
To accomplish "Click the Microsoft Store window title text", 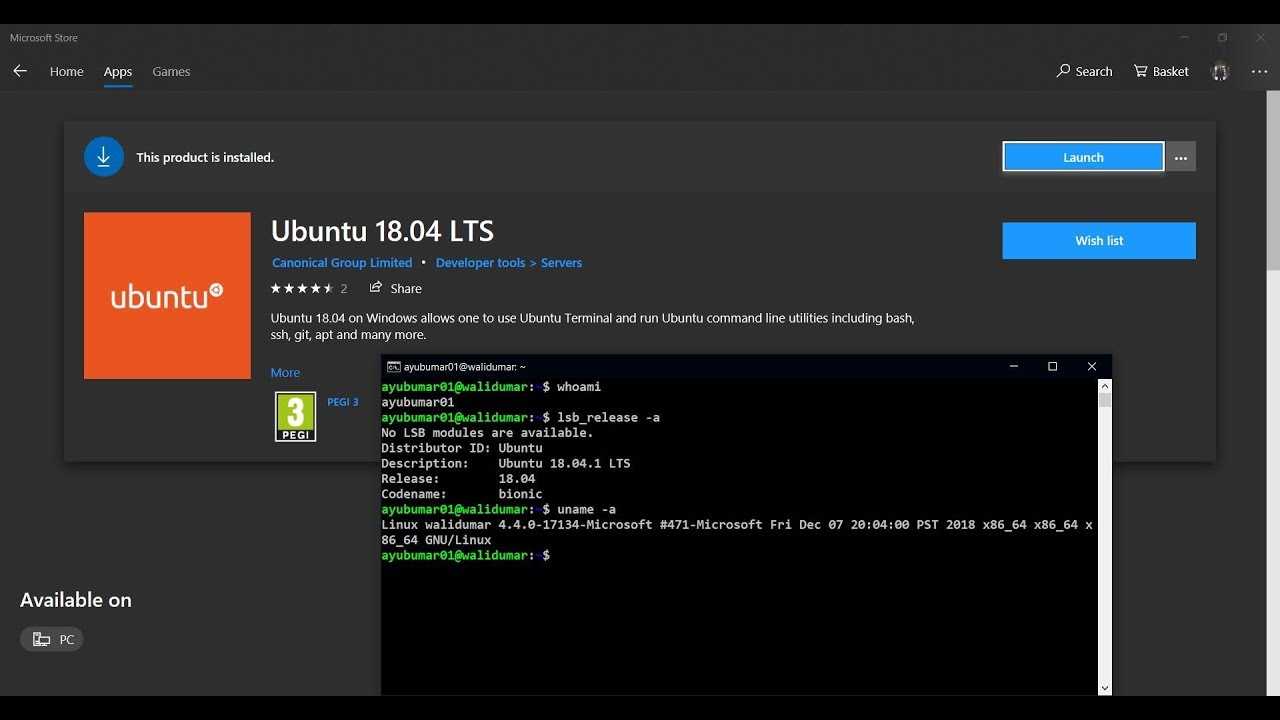I will pyautogui.click(x=44, y=38).
